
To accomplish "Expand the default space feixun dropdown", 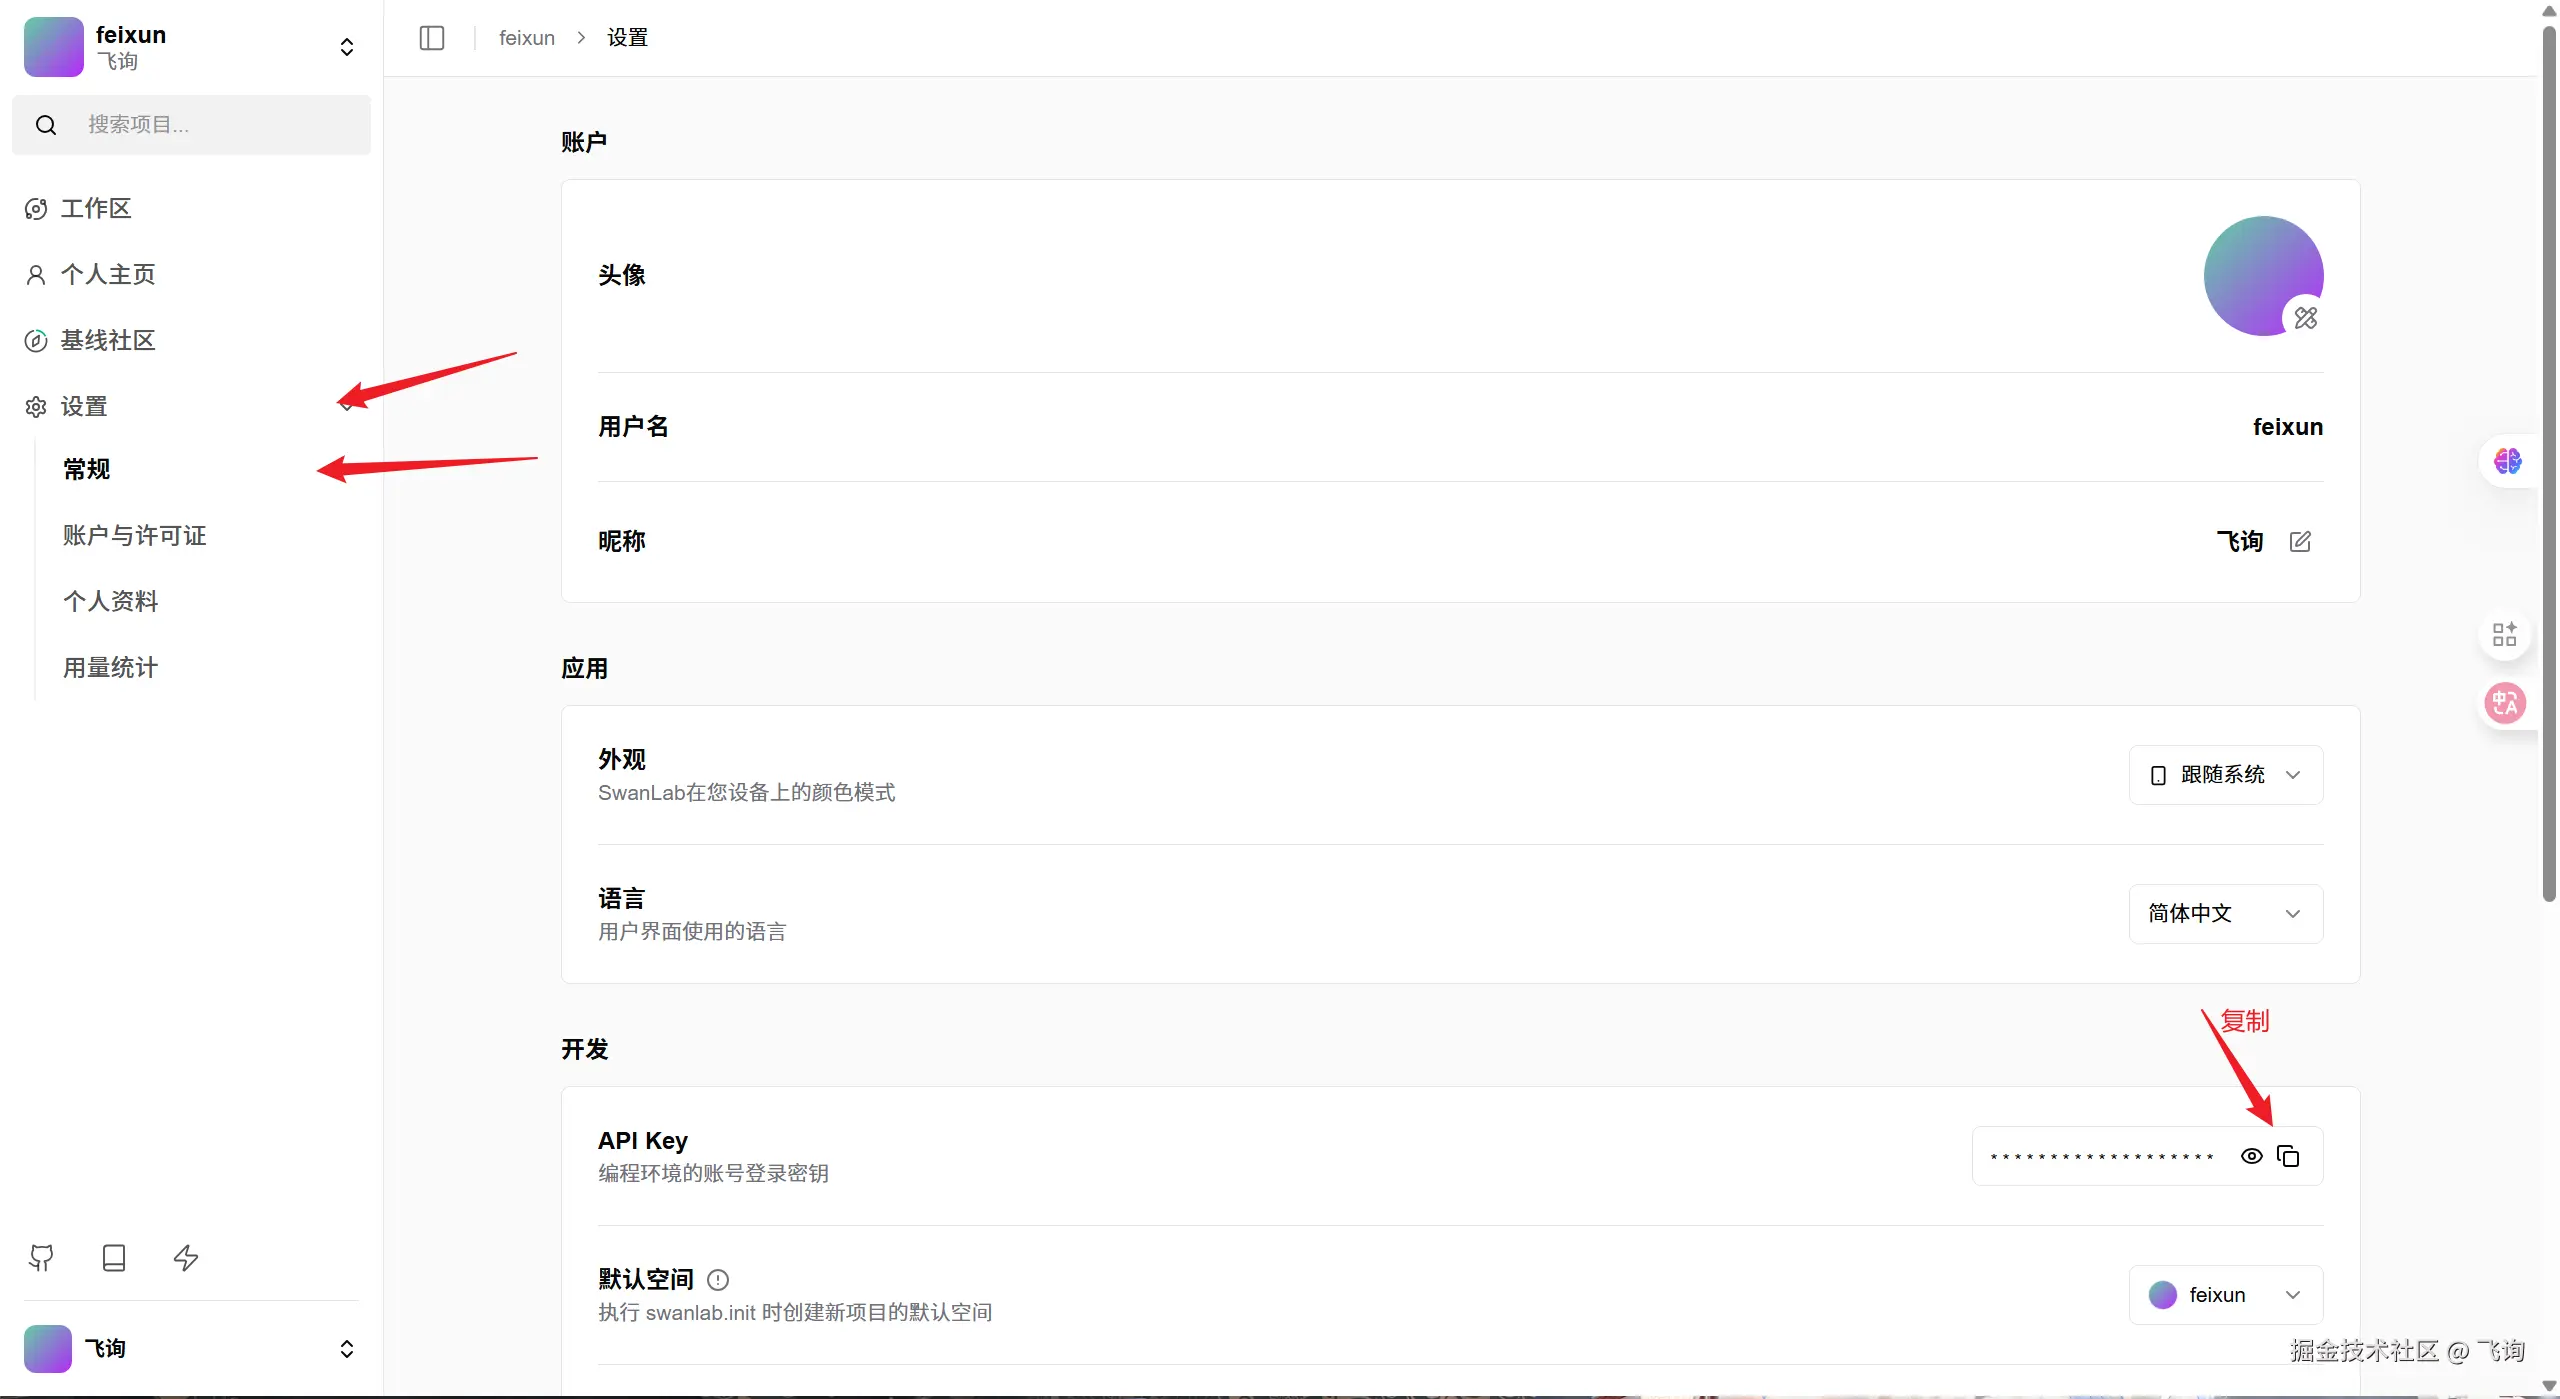I will pos(2225,1295).
